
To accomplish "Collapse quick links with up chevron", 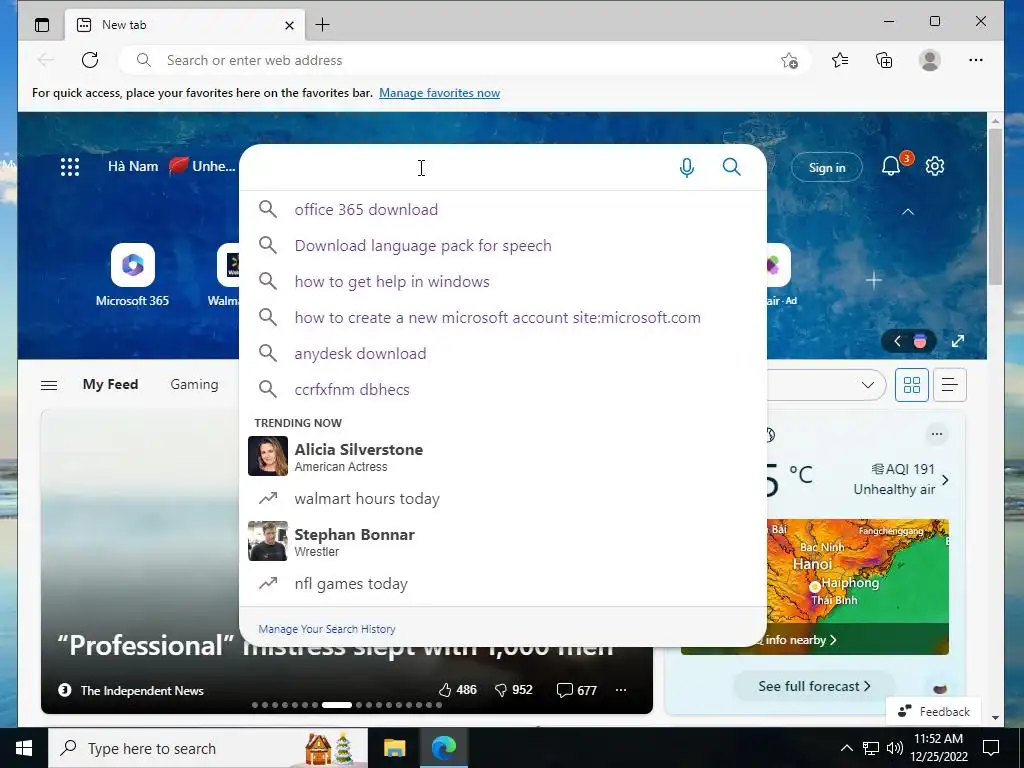I will [908, 212].
